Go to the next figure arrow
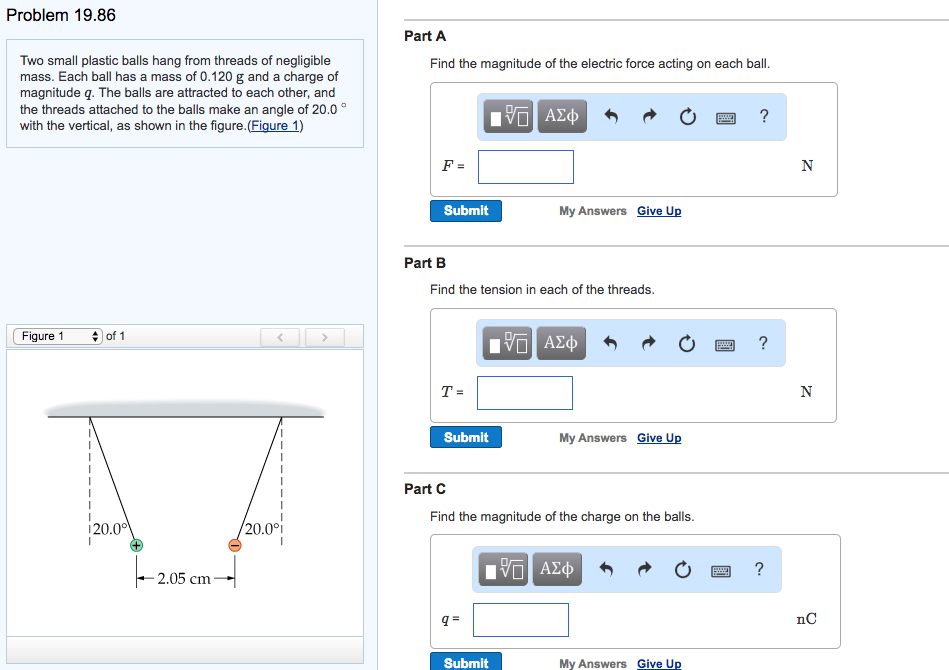The height and width of the screenshot is (670, 949). pyautogui.click(x=325, y=337)
